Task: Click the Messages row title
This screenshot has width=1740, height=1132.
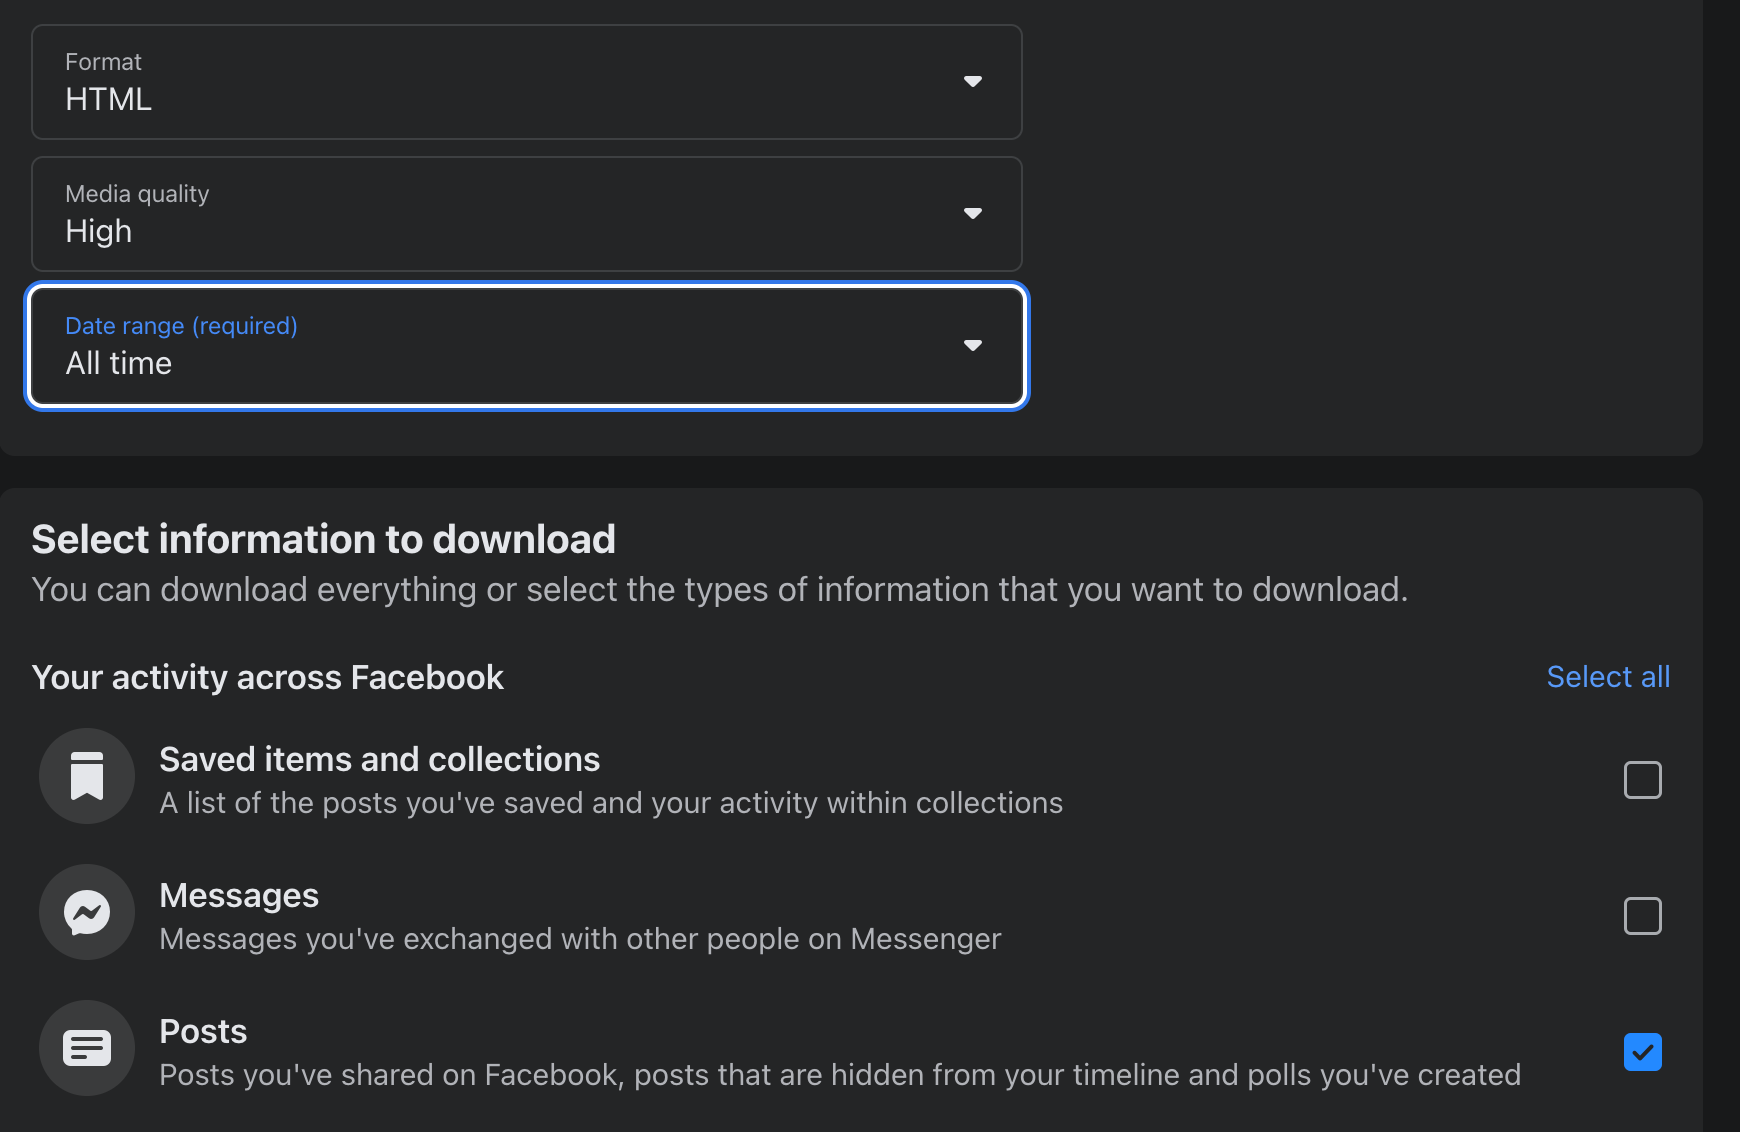Action: (x=239, y=896)
